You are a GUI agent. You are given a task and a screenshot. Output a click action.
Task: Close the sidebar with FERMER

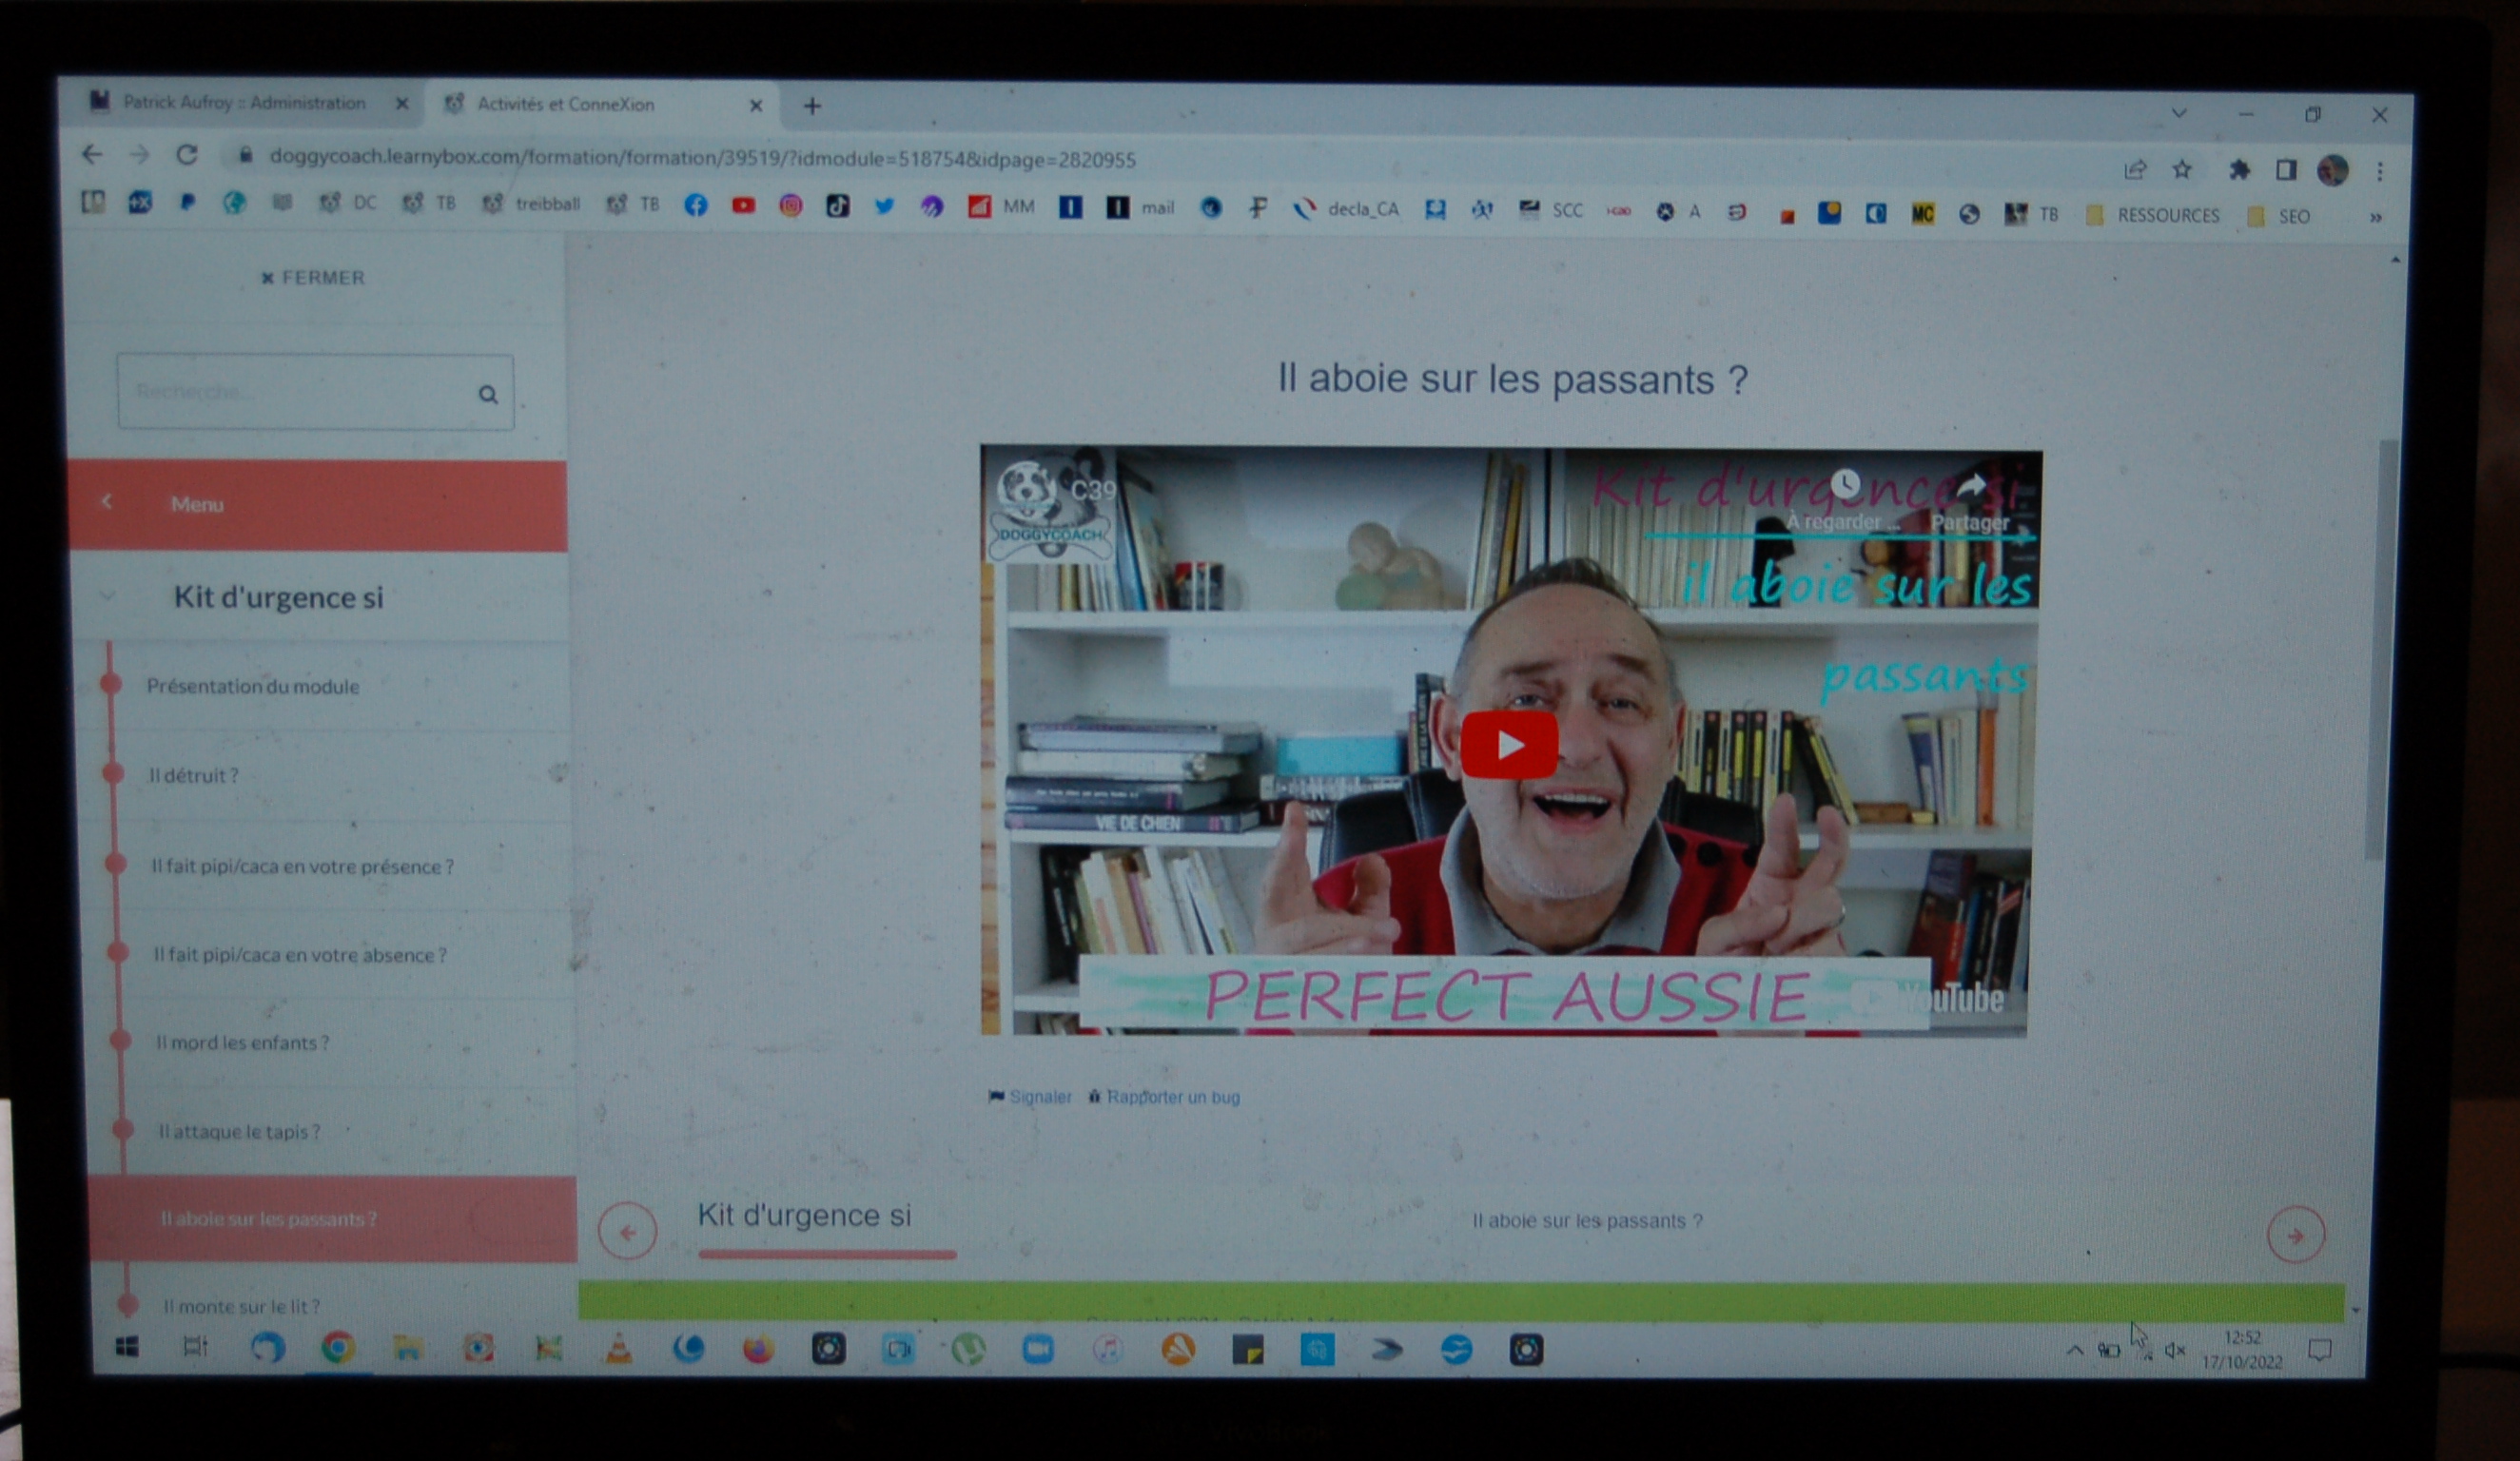[x=313, y=277]
